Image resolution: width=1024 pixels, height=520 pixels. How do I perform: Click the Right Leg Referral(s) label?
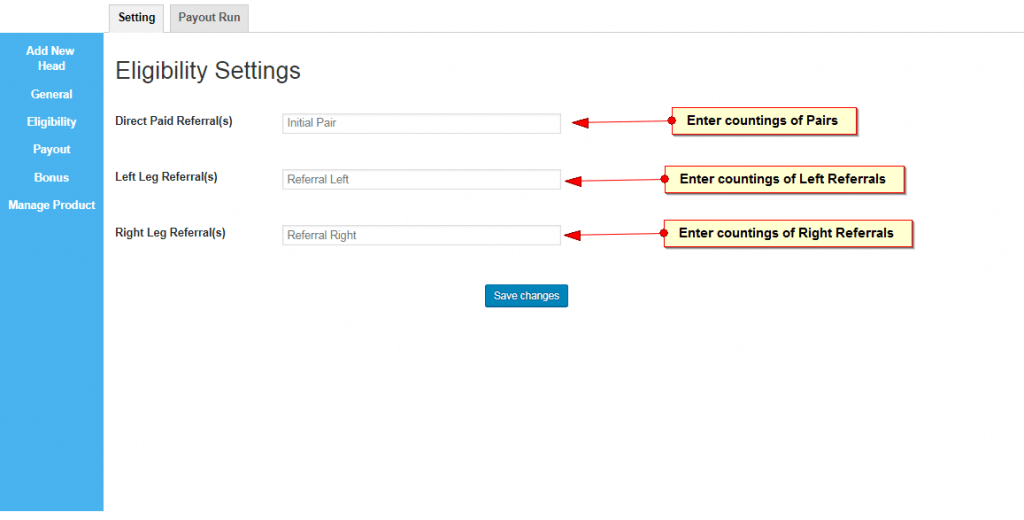170,233
